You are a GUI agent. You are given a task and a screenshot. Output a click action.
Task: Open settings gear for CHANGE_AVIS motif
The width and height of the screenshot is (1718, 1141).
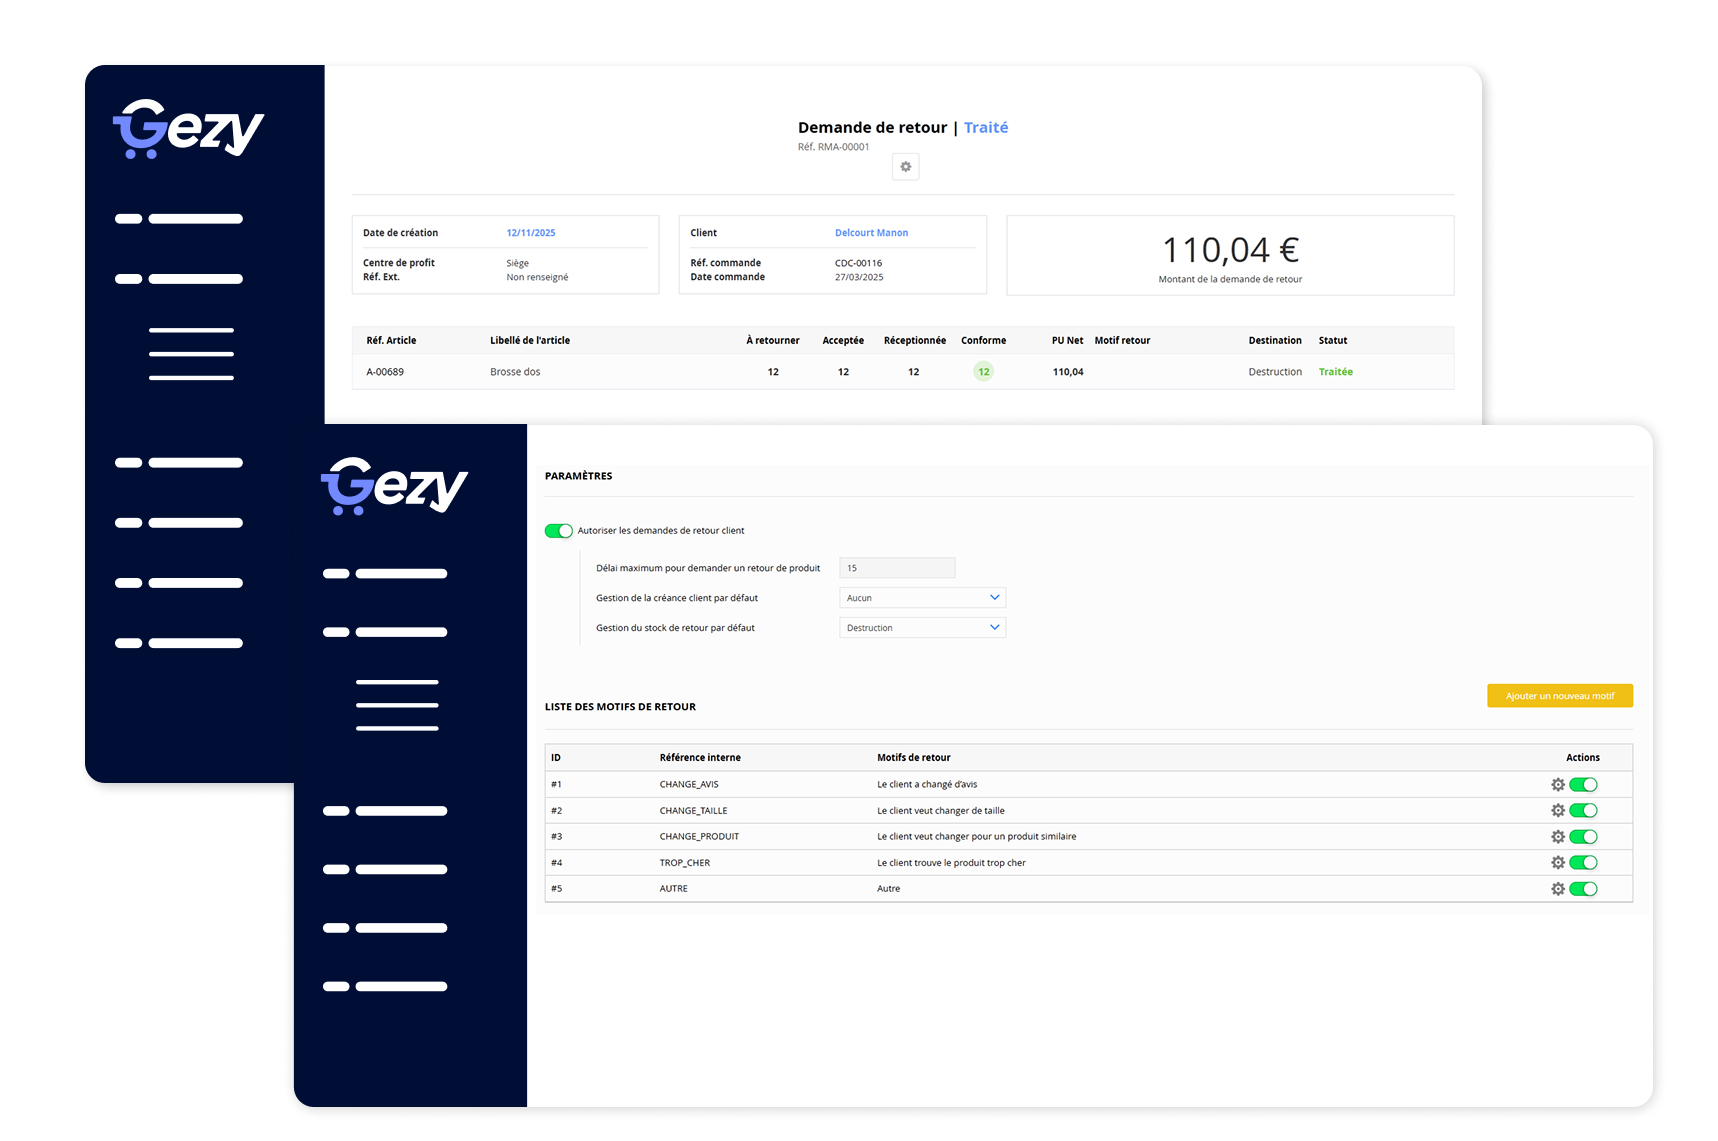[1557, 785]
